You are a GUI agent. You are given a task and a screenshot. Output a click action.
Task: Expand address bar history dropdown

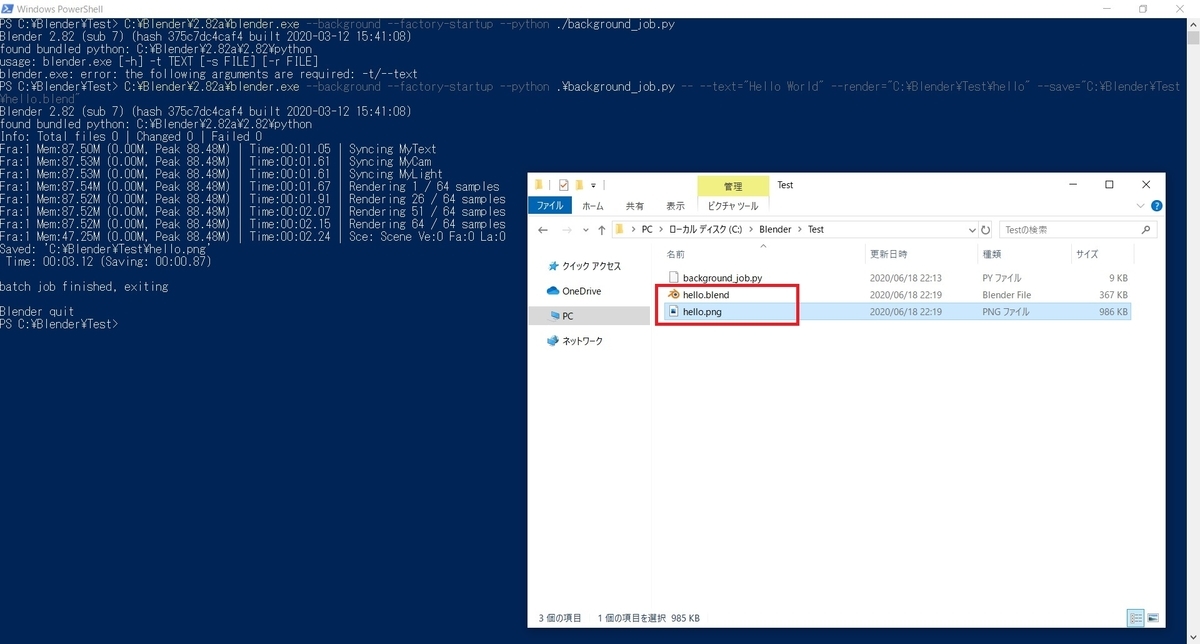coord(972,229)
